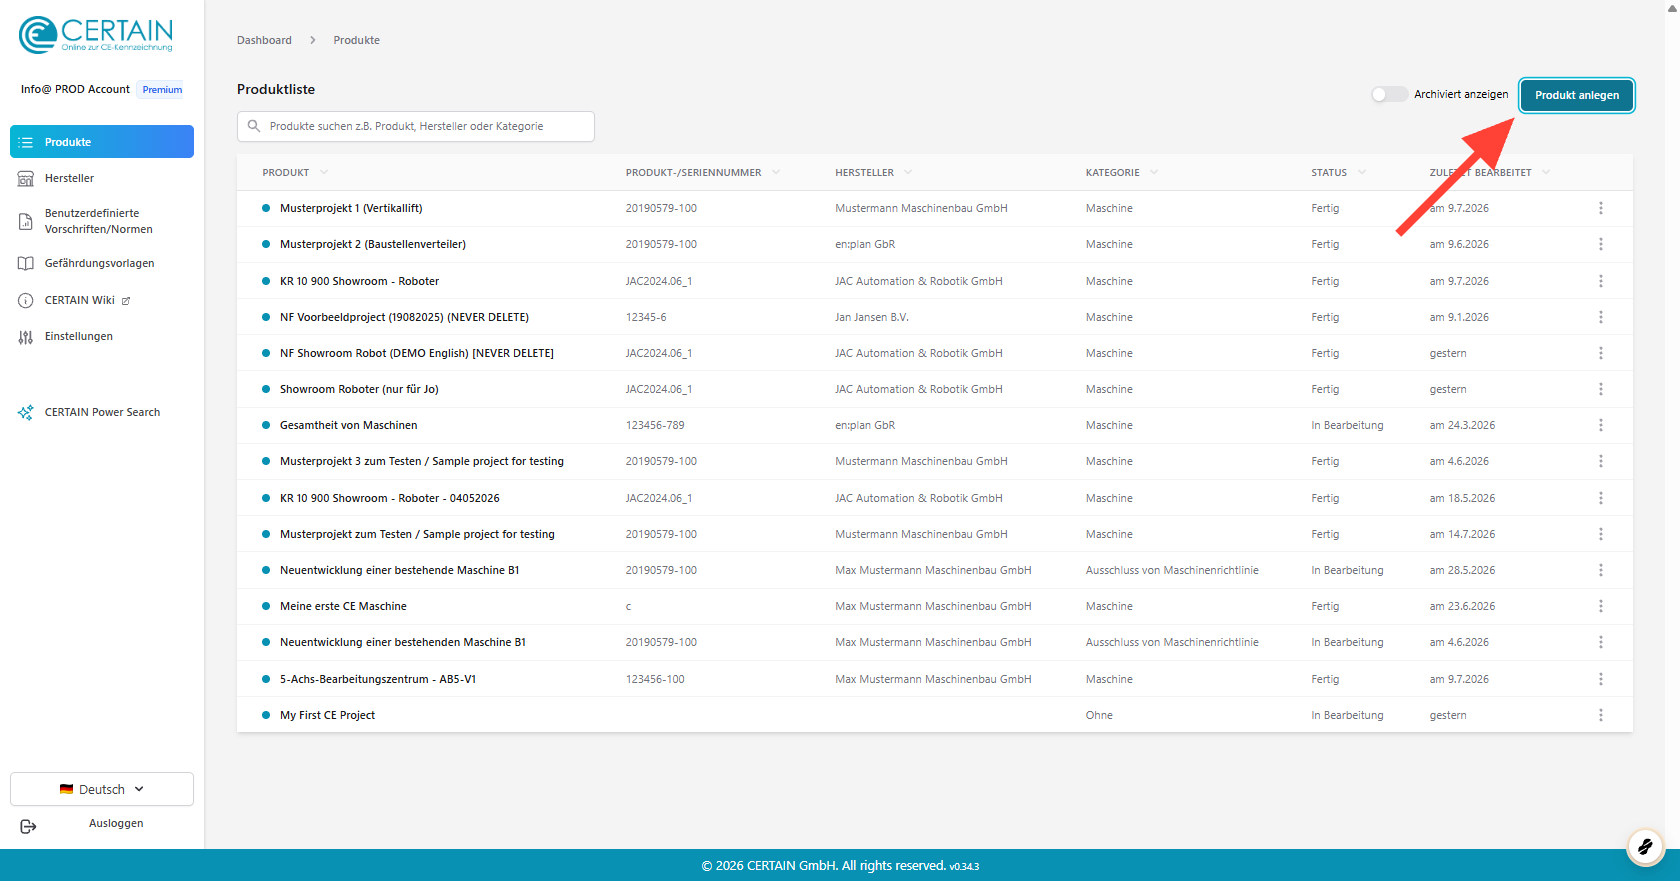Open row actions for KR 10 900 Showroom - Roboter - 04052026
Image resolution: width=1680 pixels, height=881 pixels.
[1600, 498]
